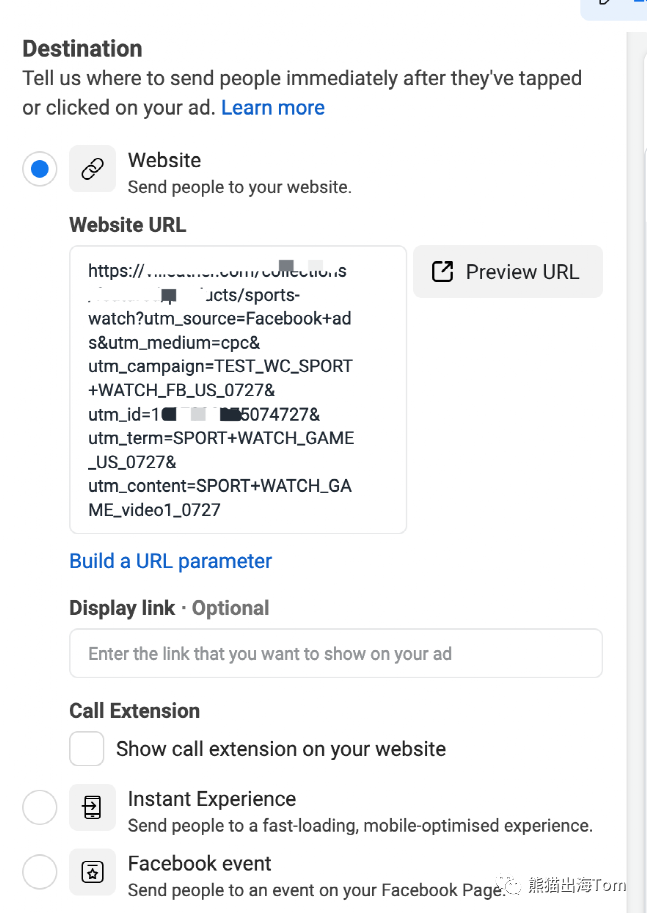The width and height of the screenshot is (647, 913).
Task: Open the Learn more link
Action: 272,108
